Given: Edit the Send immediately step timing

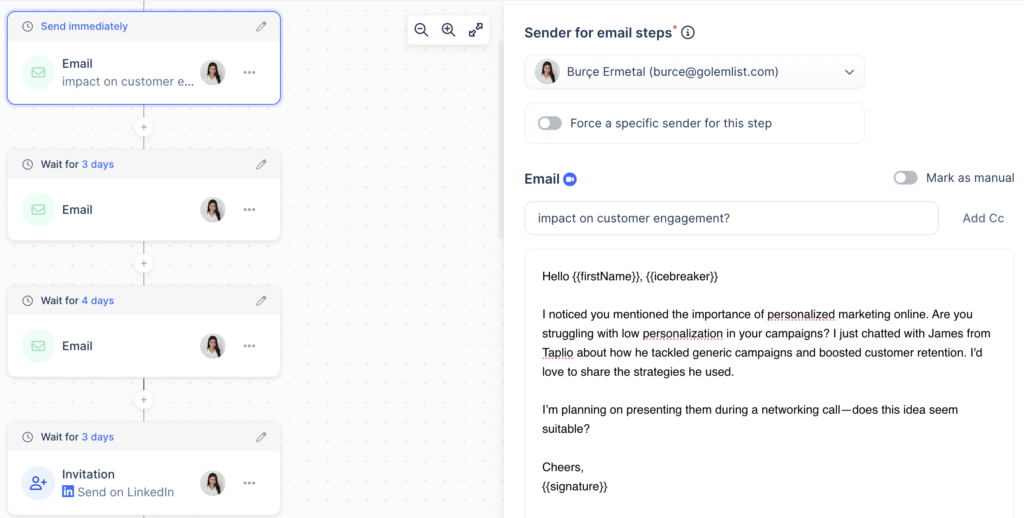Looking at the screenshot, I should pyautogui.click(x=261, y=27).
